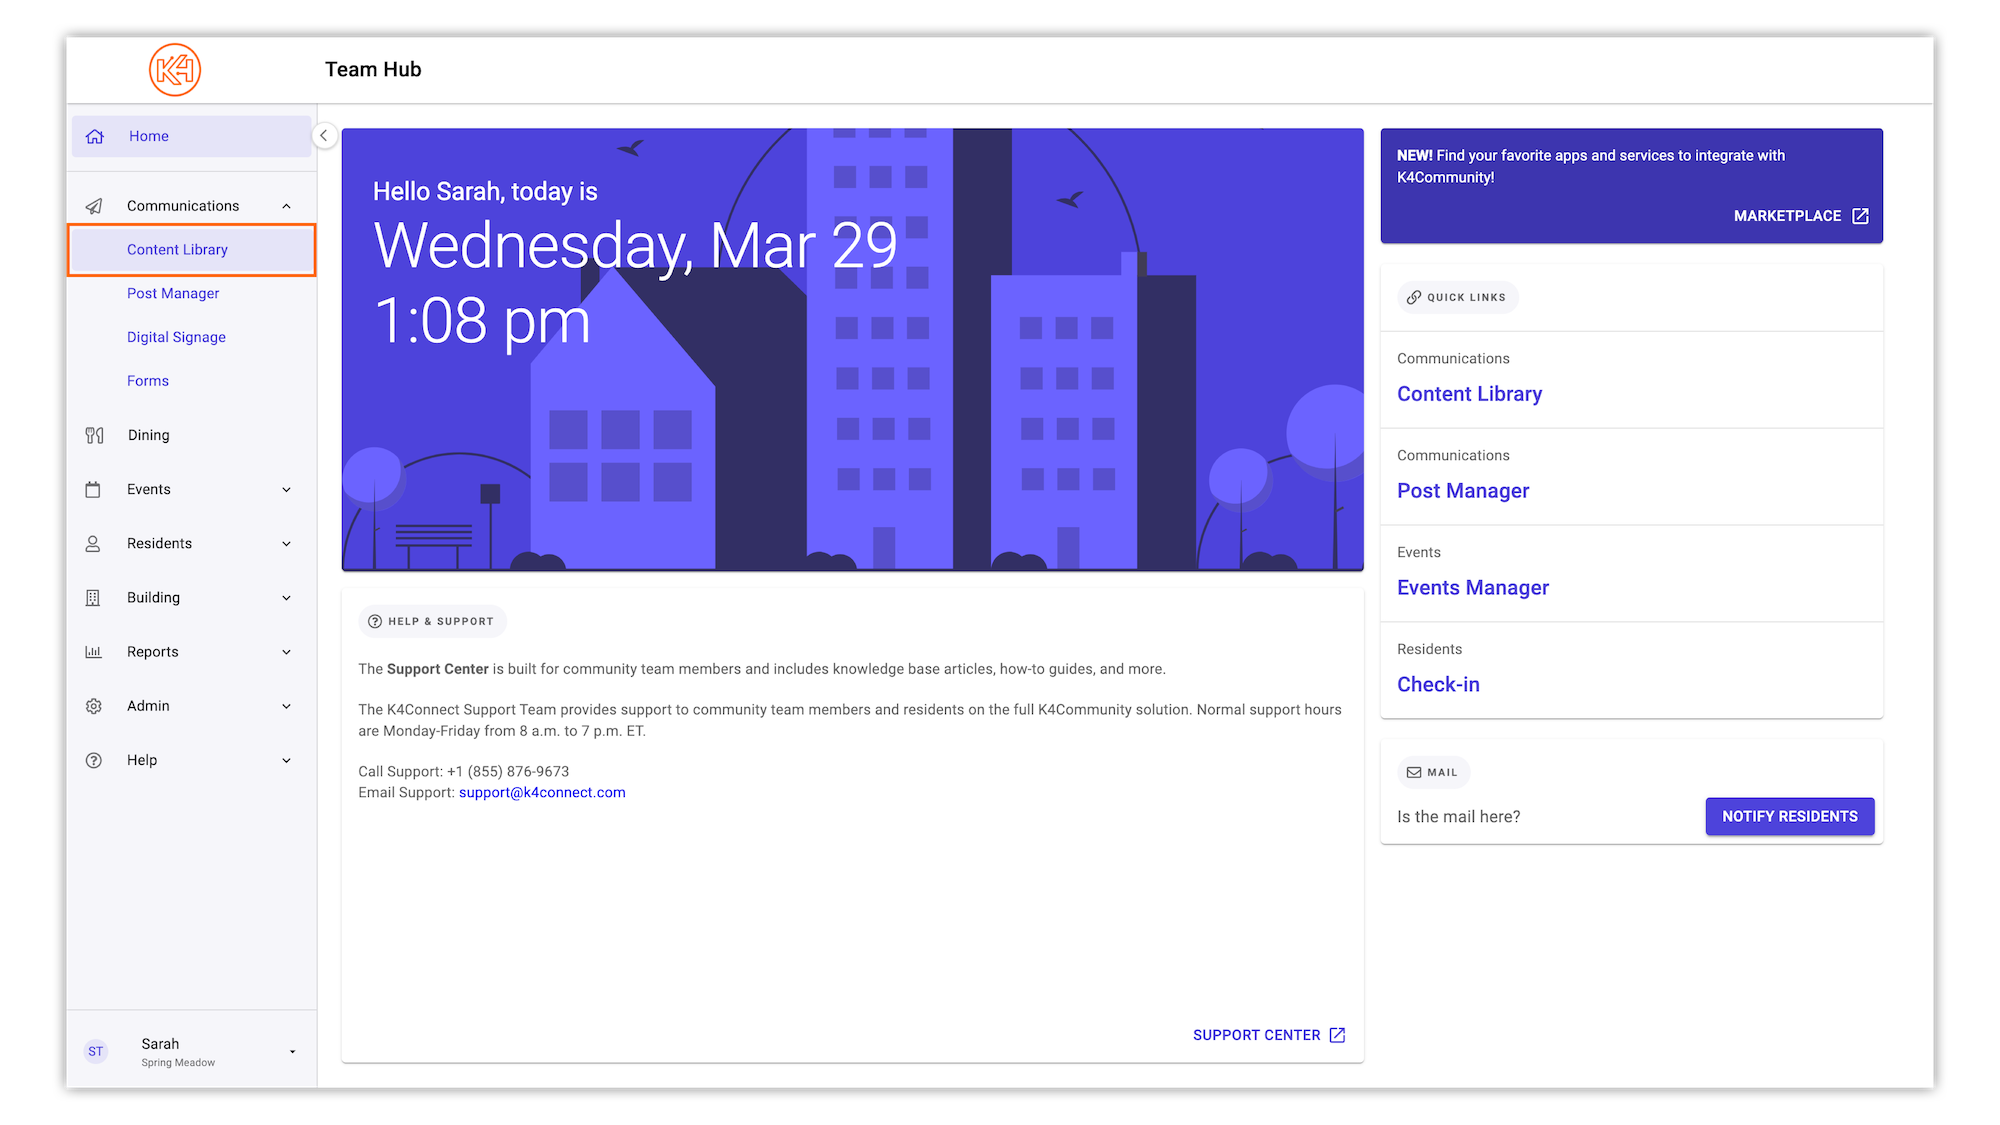This screenshot has height=1125, width=2000.
Task: Click the QUICK LINKS chip
Action: coord(1457,297)
